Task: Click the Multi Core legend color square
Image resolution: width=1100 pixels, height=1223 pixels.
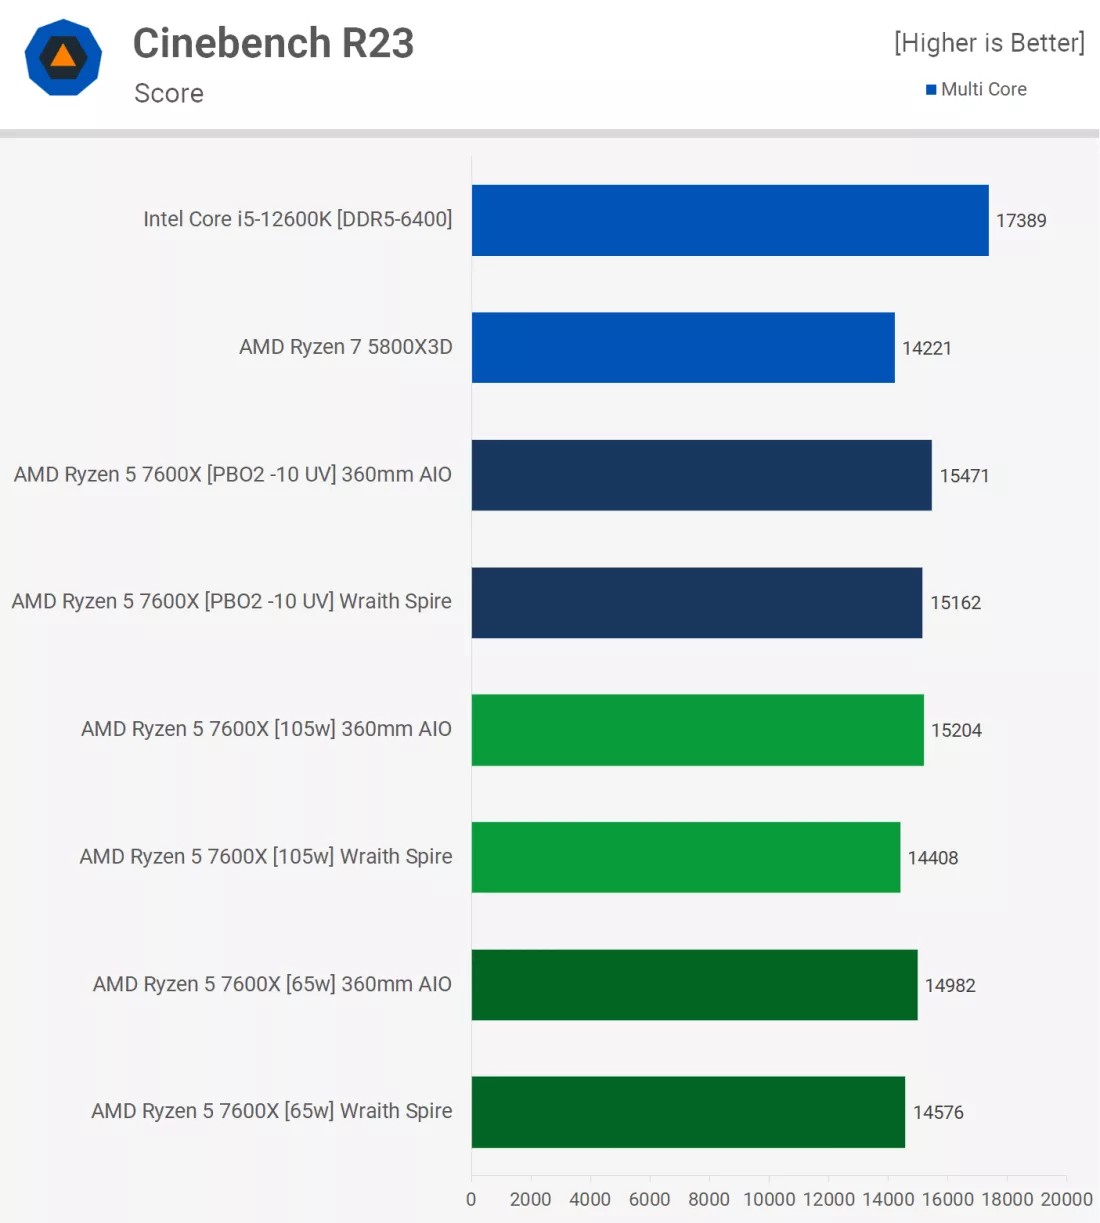Action: pyautogui.click(x=931, y=90)
